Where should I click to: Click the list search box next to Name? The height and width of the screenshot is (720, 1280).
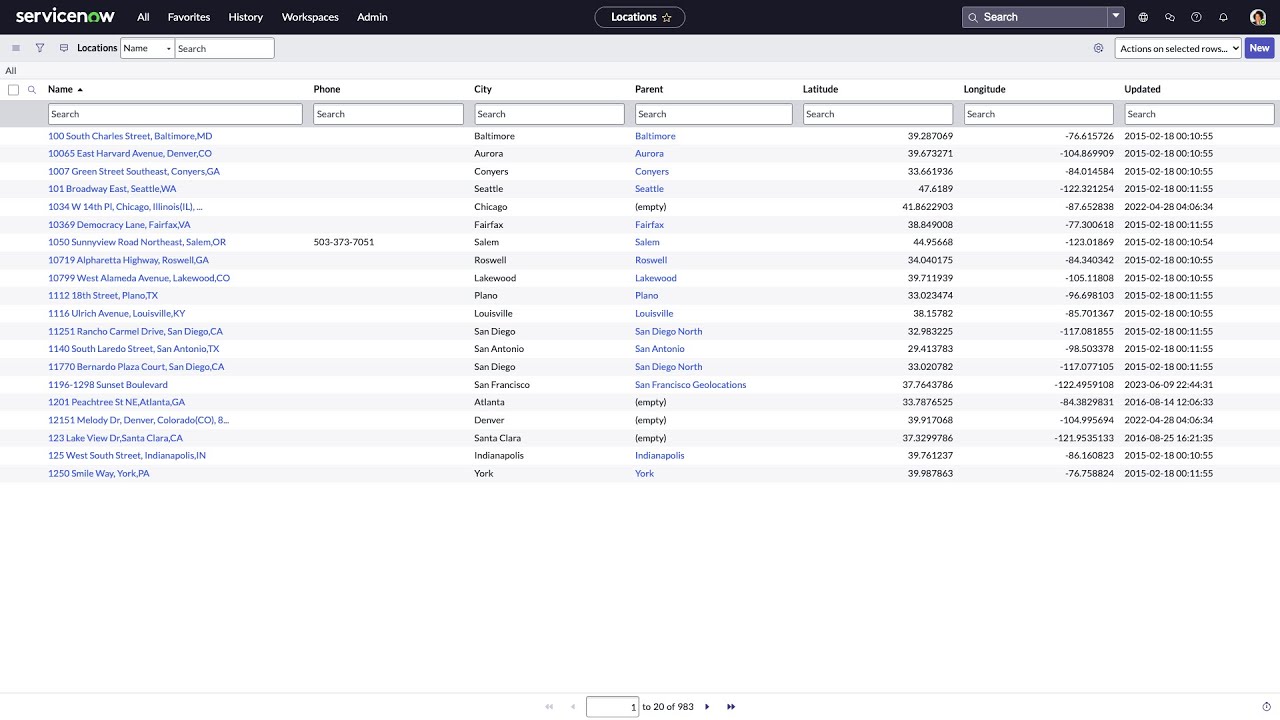[224, 48]
